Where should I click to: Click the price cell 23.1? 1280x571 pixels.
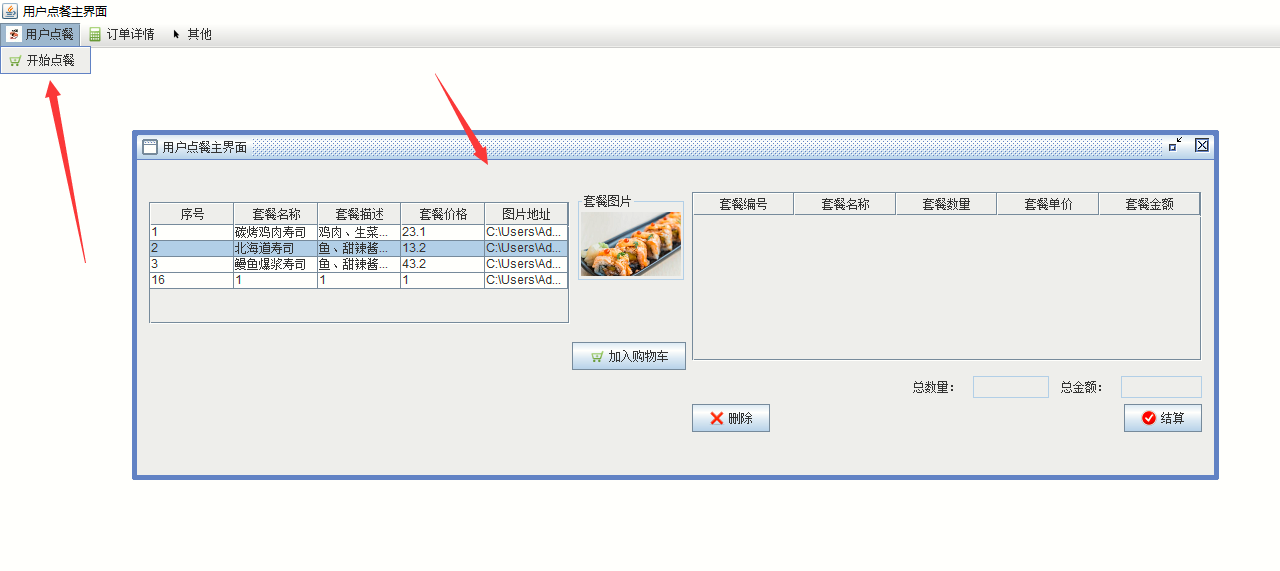(442, 232)
